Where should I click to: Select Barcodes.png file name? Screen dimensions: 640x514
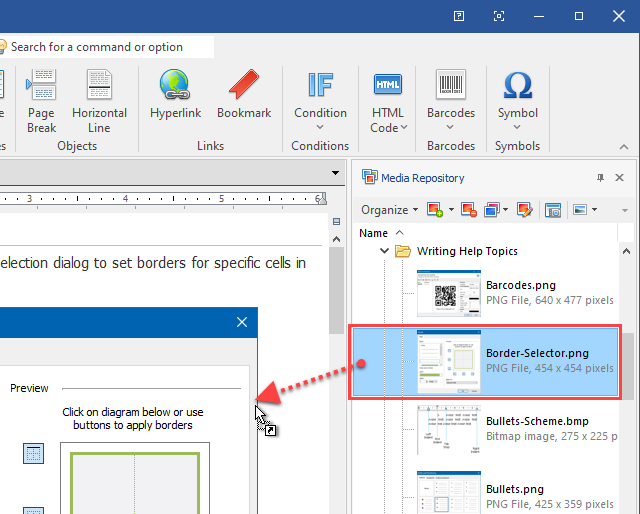tap(521, 285)
